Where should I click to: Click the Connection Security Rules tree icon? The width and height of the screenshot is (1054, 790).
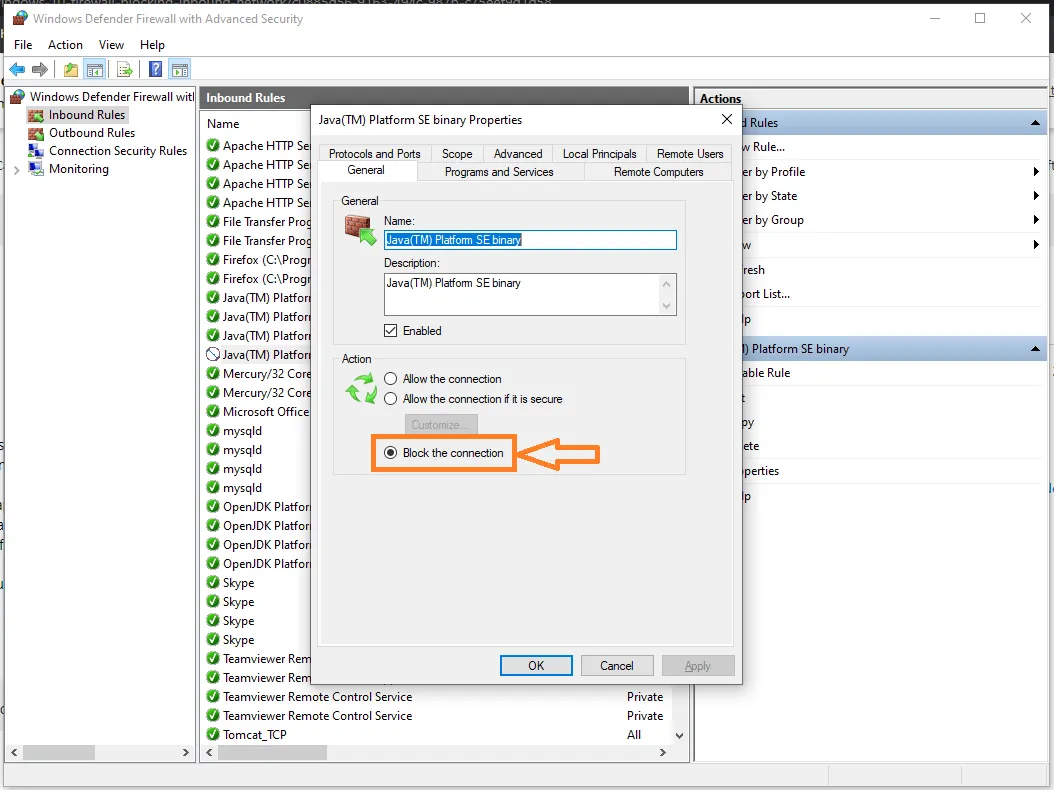tap(36, 151)
